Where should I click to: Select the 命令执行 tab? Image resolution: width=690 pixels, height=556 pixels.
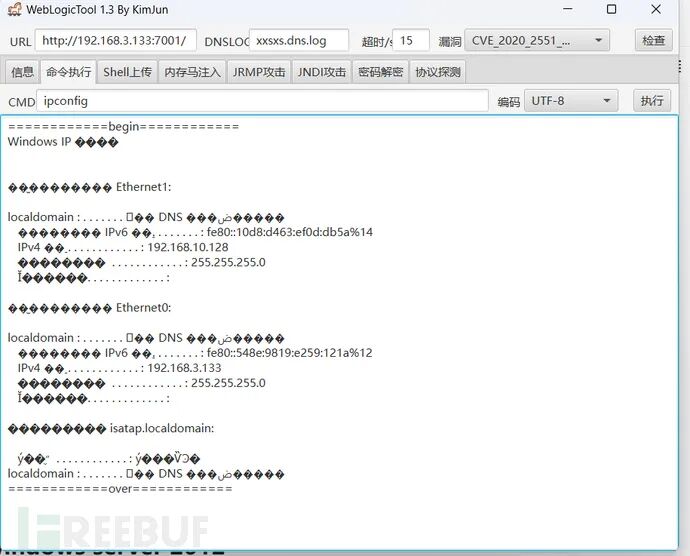click(69, 72)
